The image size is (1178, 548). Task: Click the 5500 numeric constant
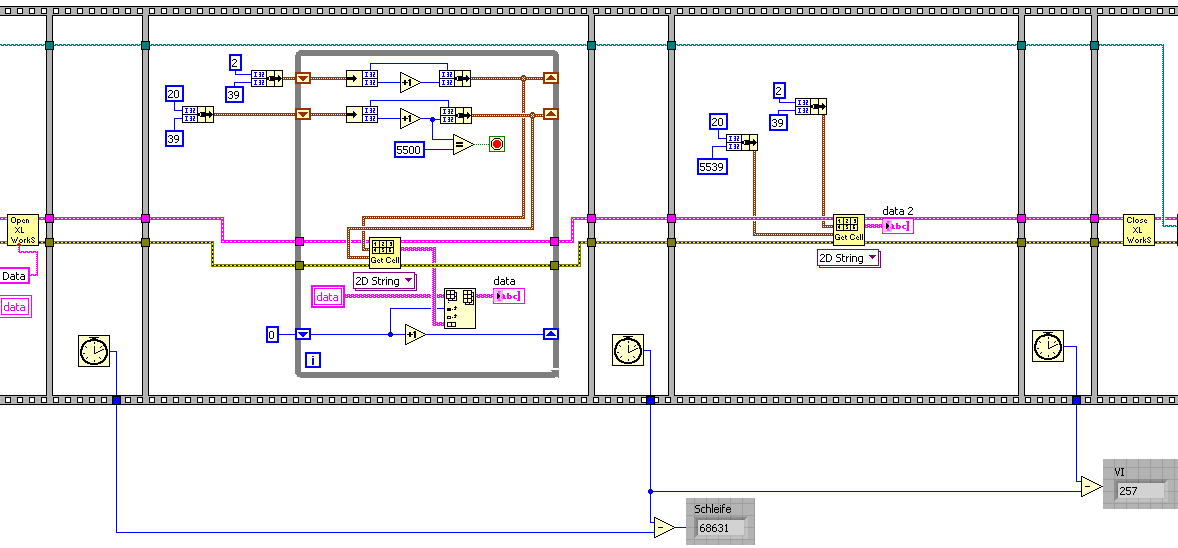click(x=410, y=150)
